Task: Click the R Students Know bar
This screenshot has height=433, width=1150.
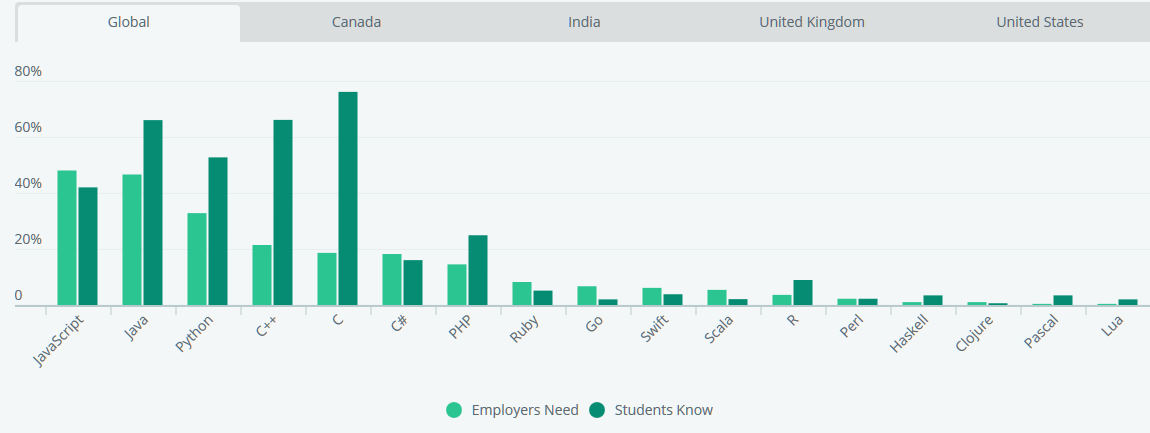Action: [803, 293]
